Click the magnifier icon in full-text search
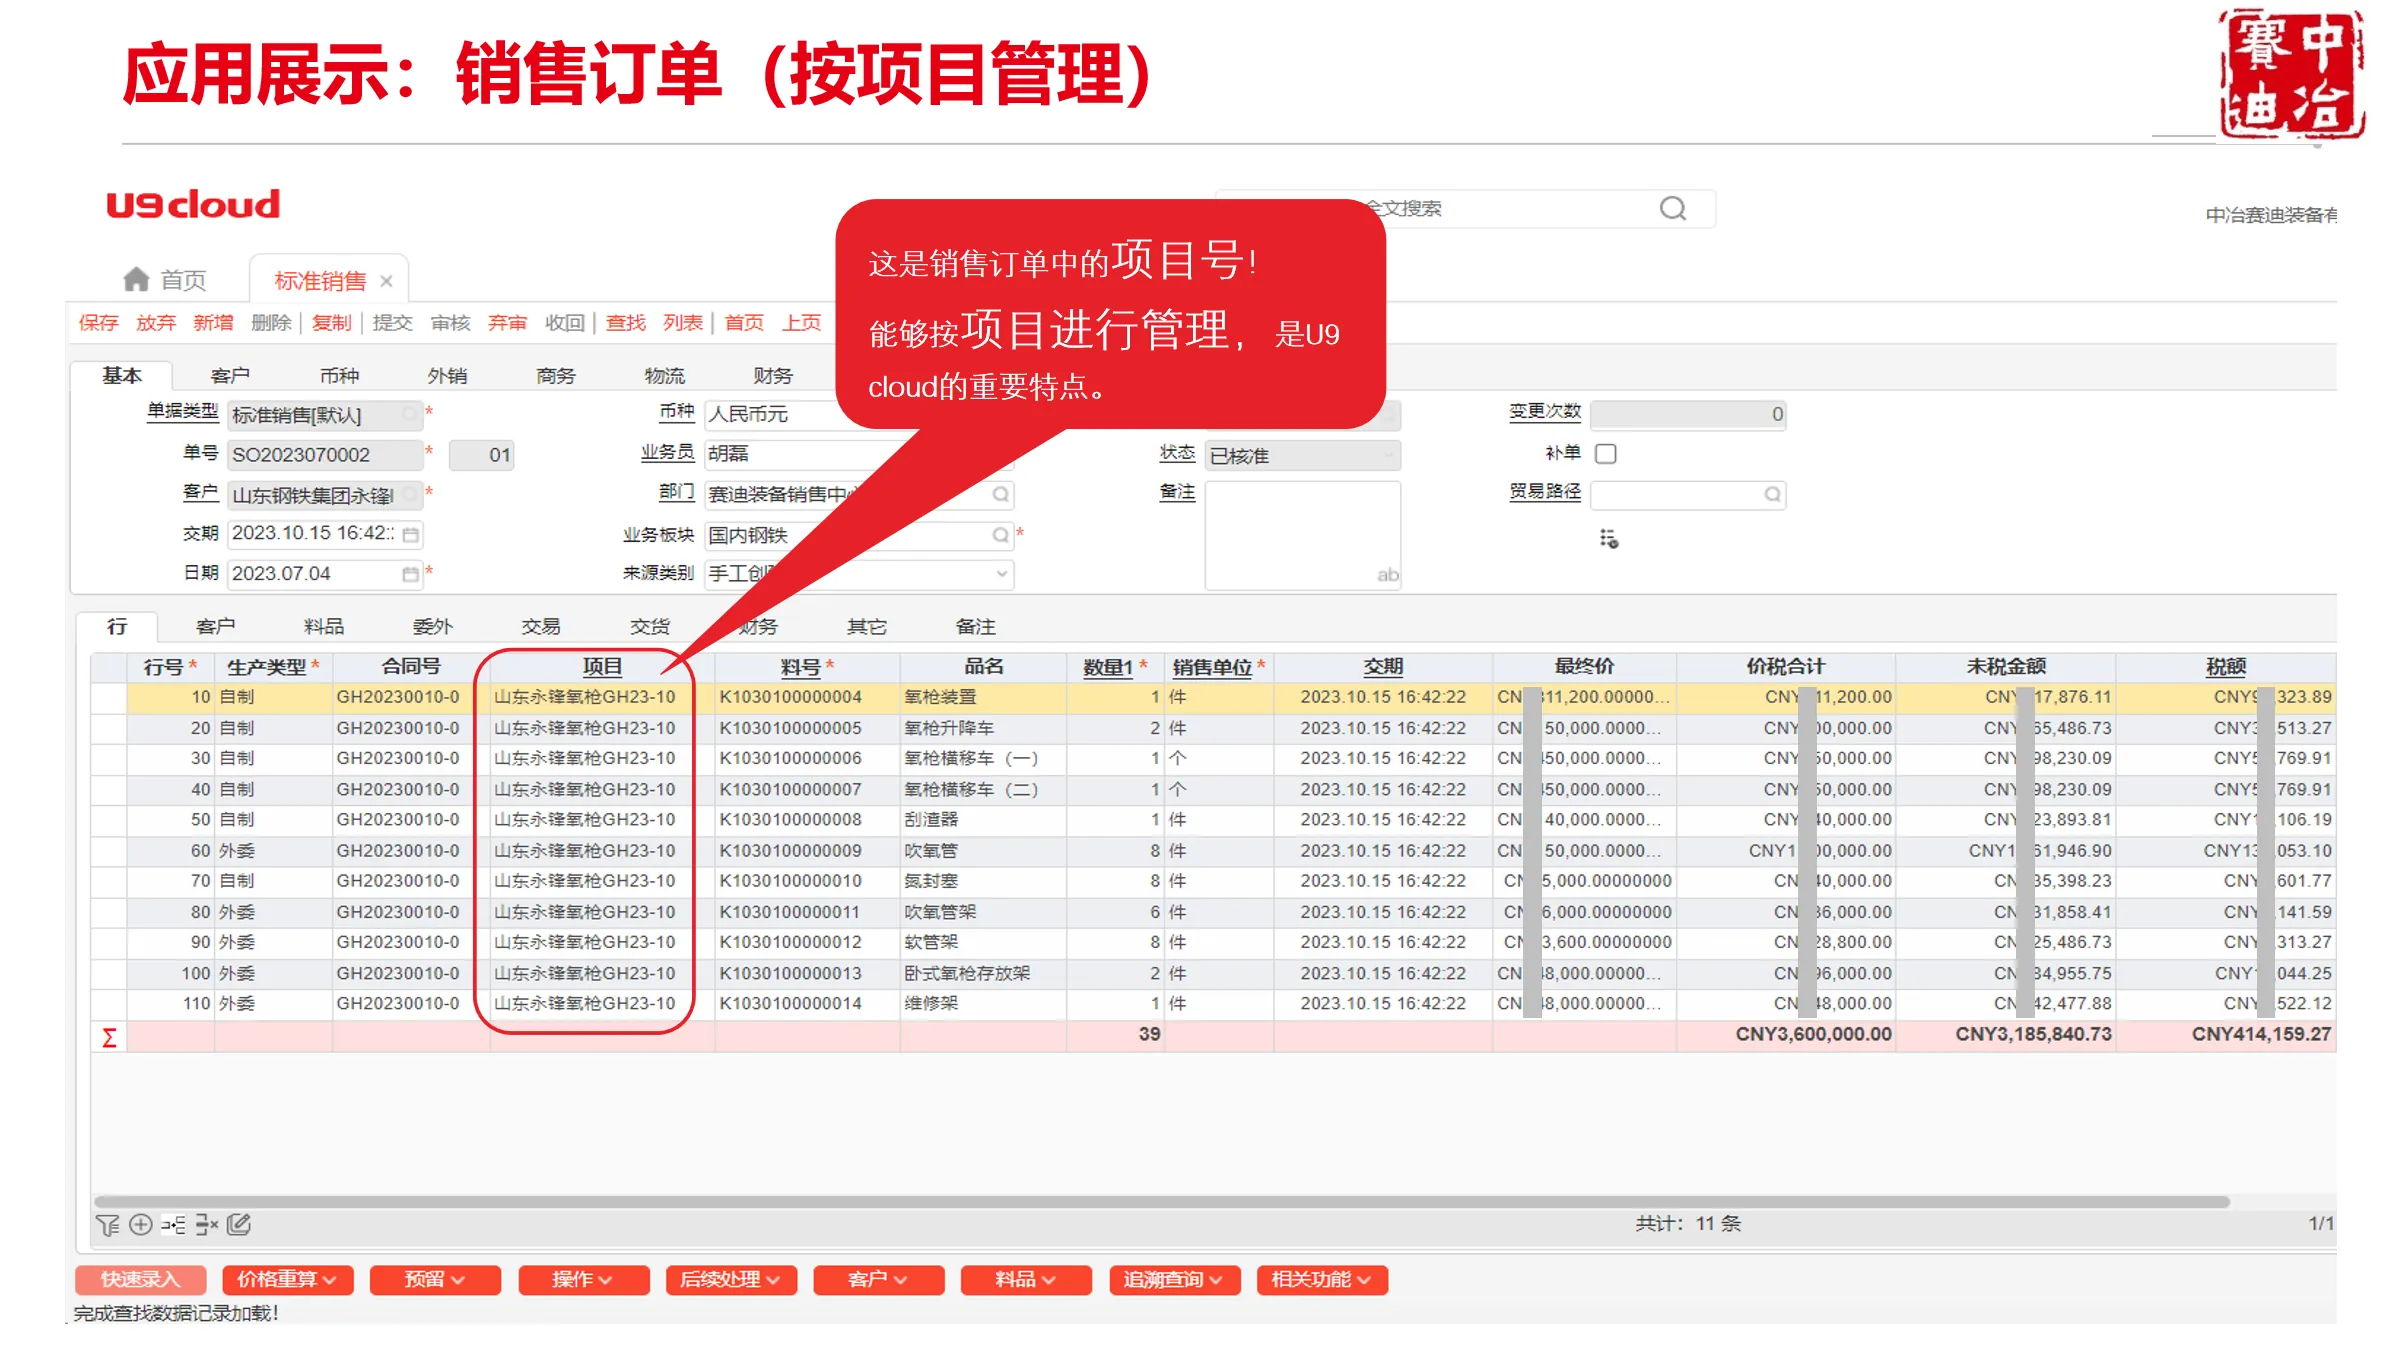2400x1350 pixels. pos(1673,208)
